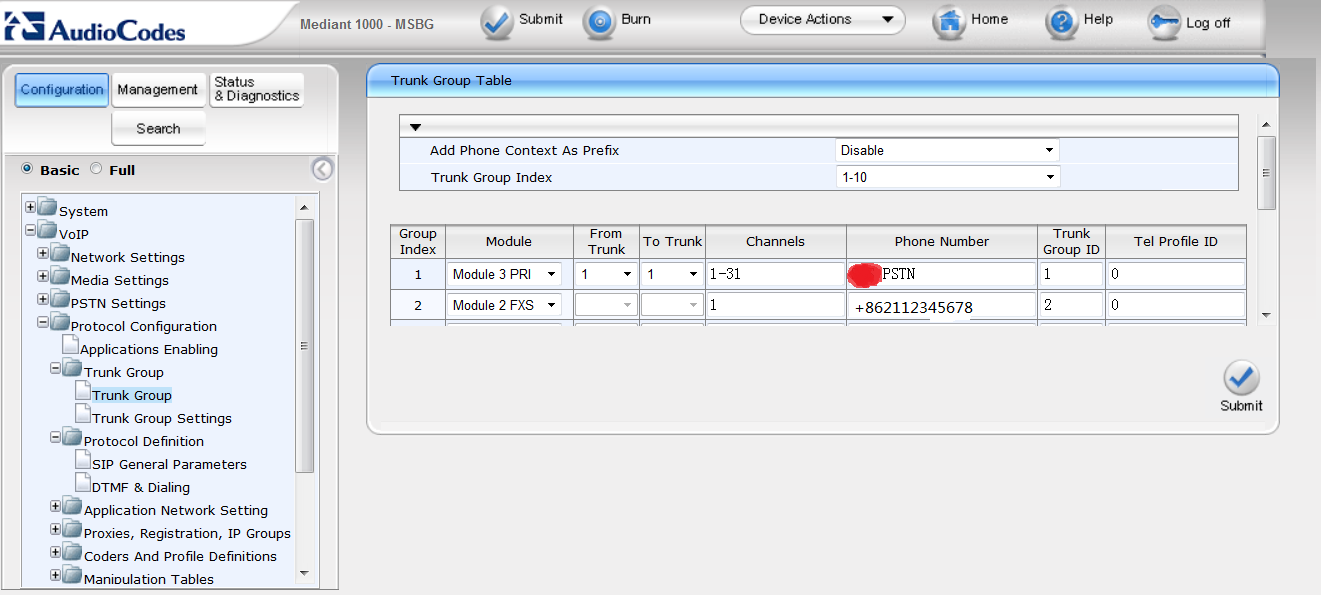Click Trunk Group ID field with 1
The height and width of the screenshot is (595, 1321).
[1071, 274]
